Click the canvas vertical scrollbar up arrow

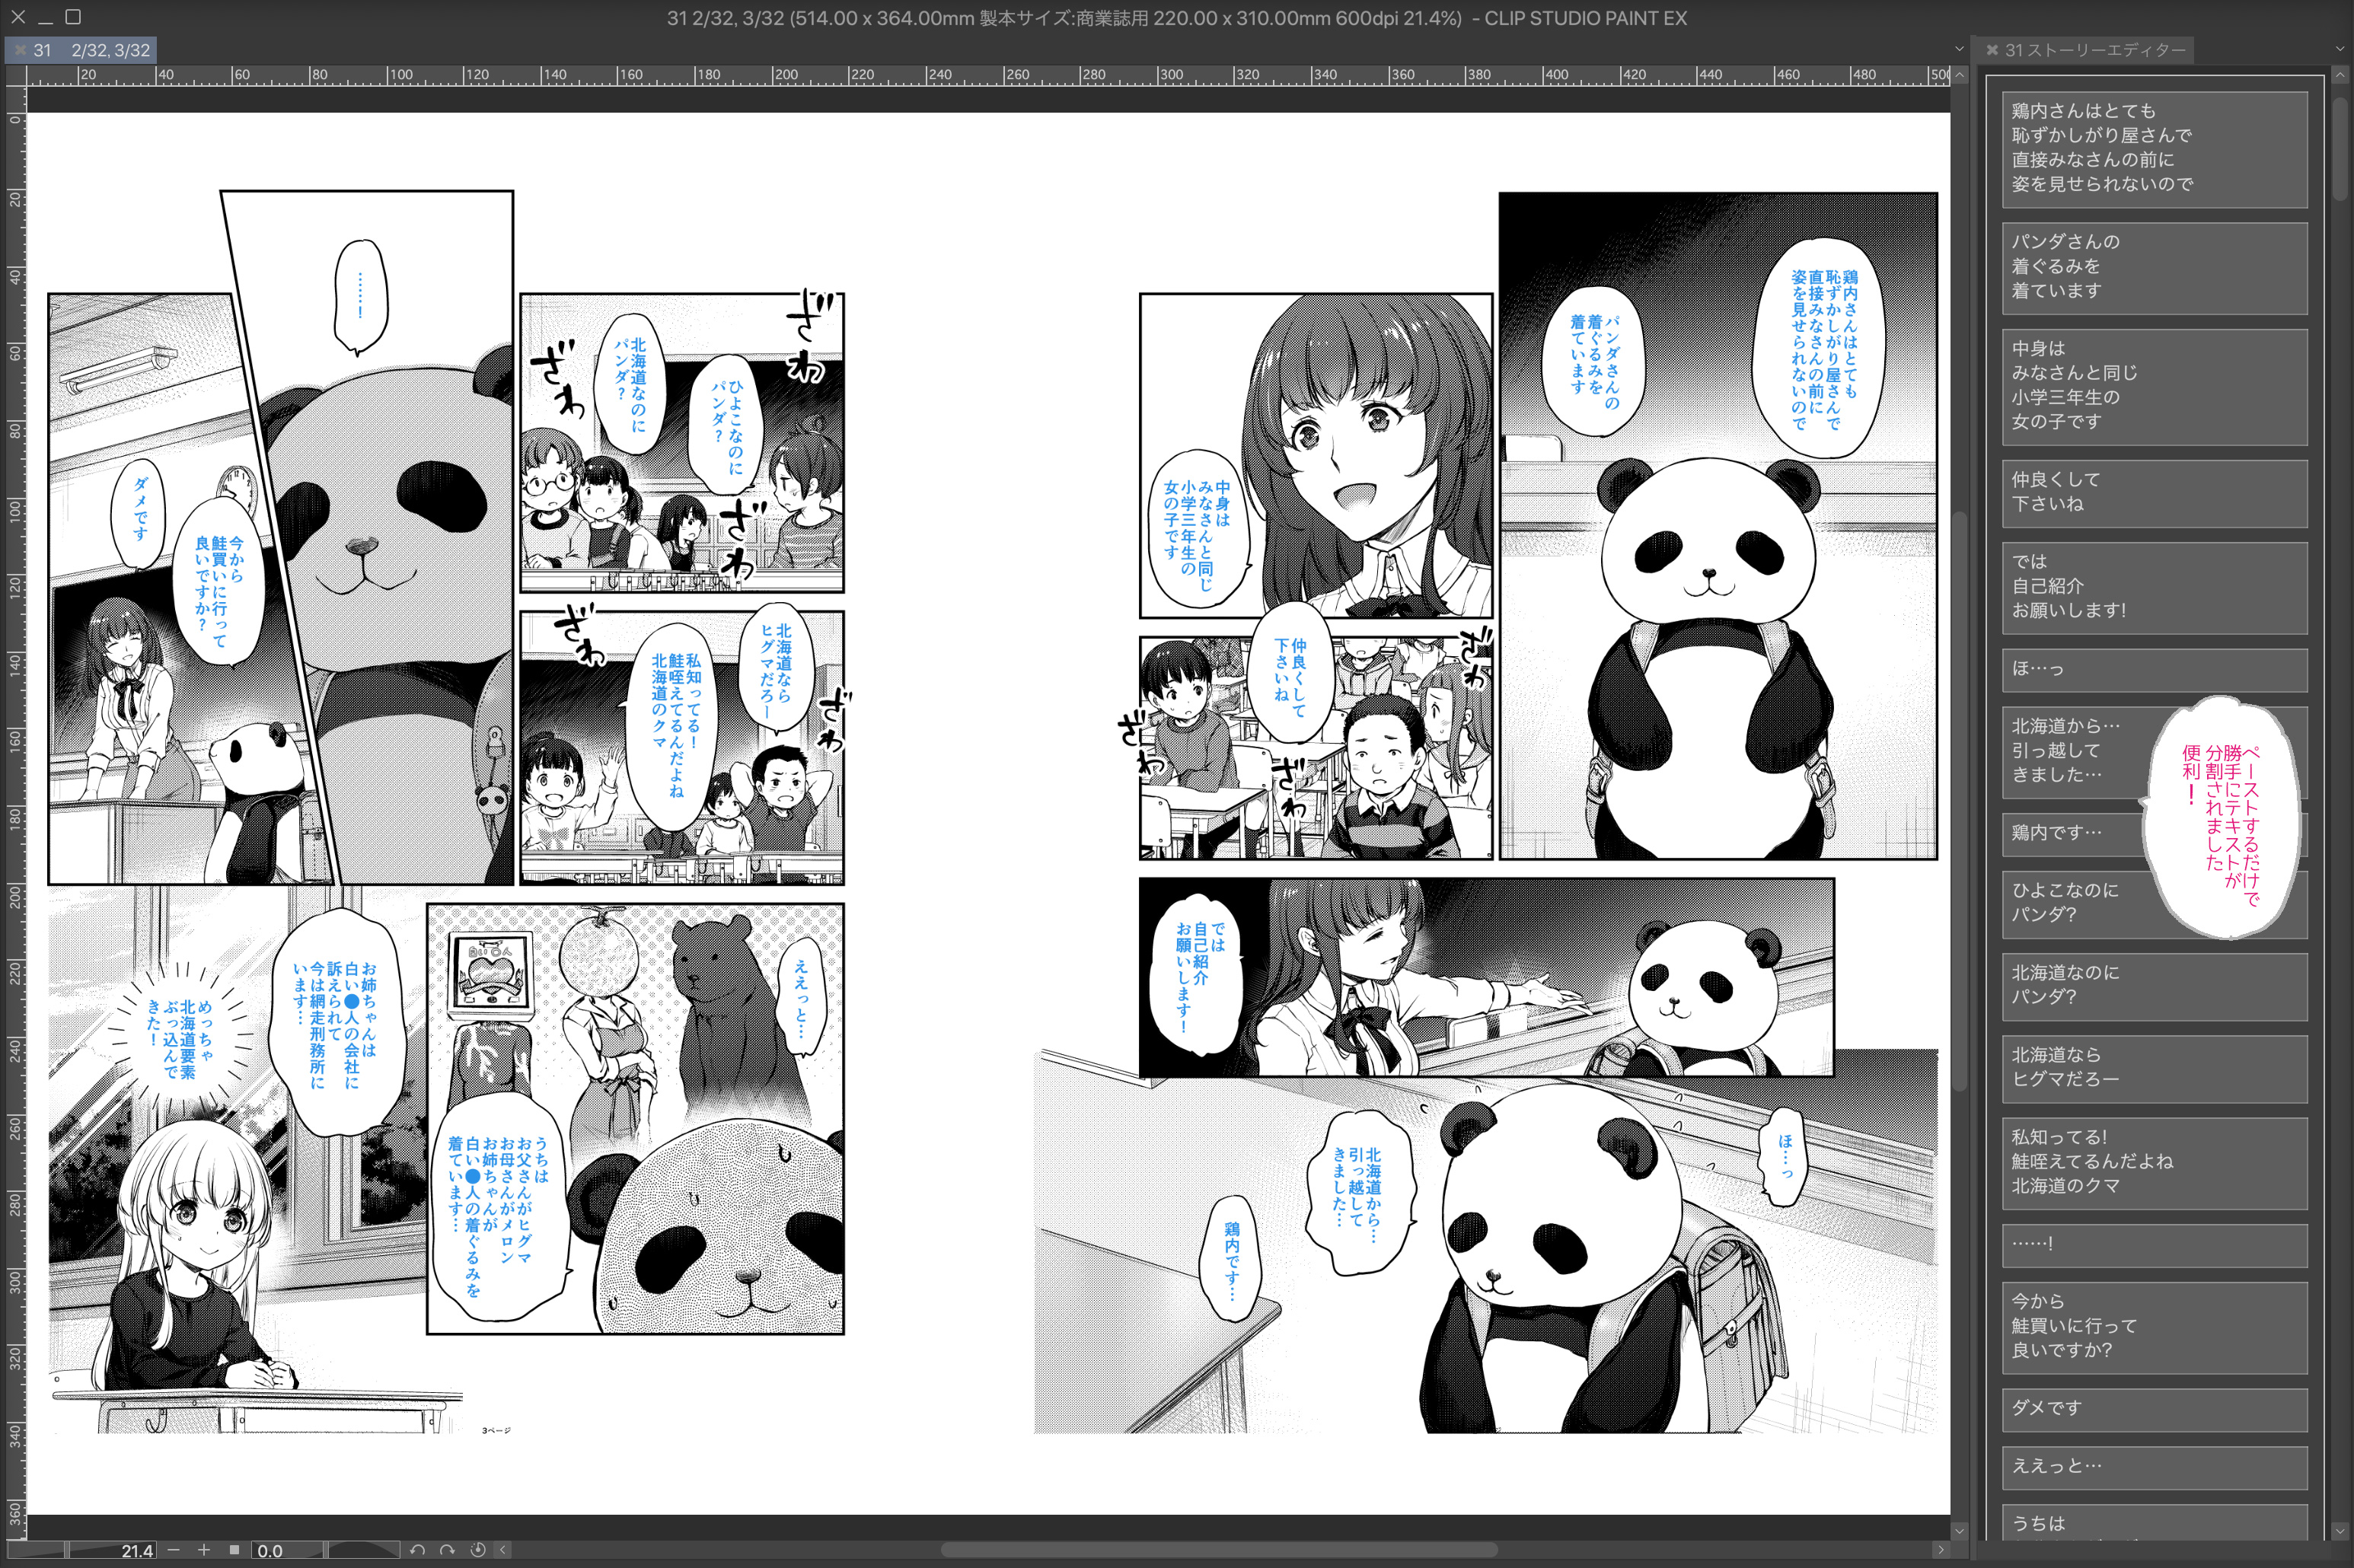(1960, 75)
